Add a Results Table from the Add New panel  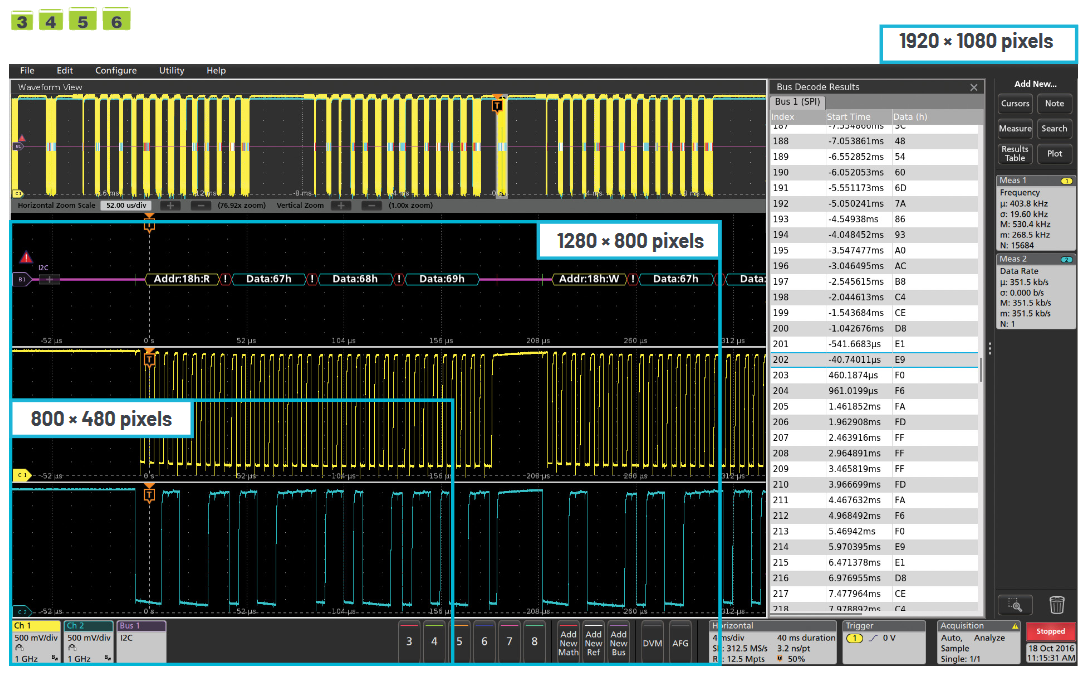tap(1014, 154)
